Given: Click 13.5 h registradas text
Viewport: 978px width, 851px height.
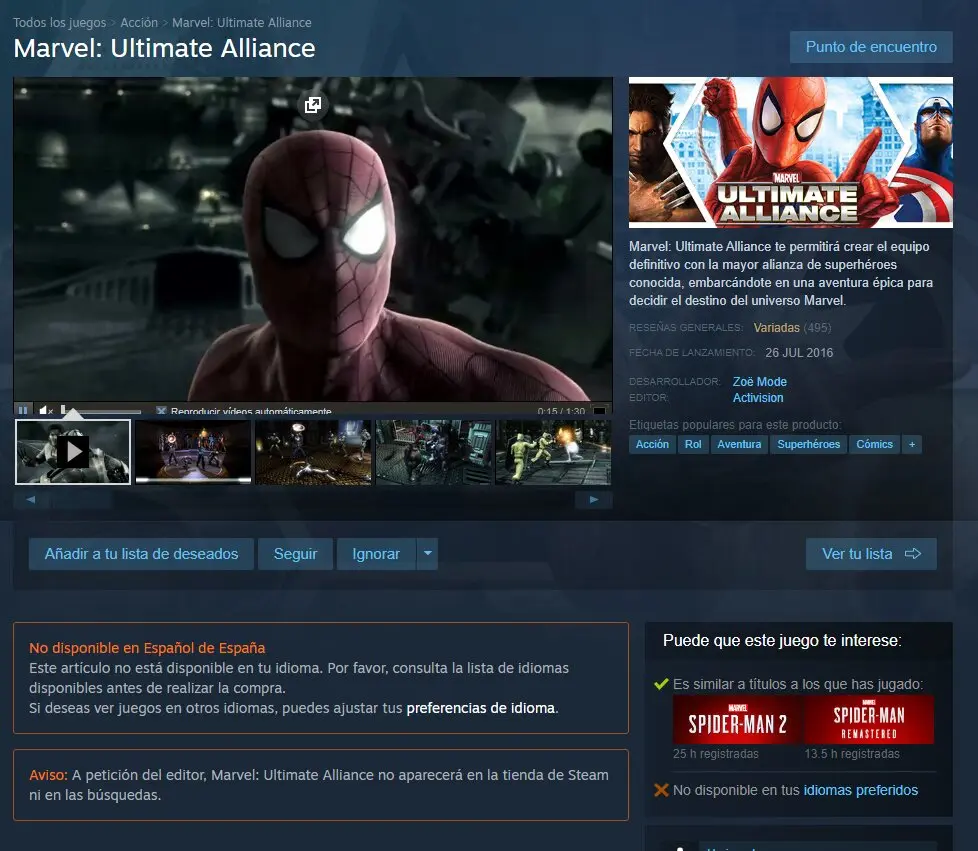Looking at the screenshot, I should (x=851, y=754).
